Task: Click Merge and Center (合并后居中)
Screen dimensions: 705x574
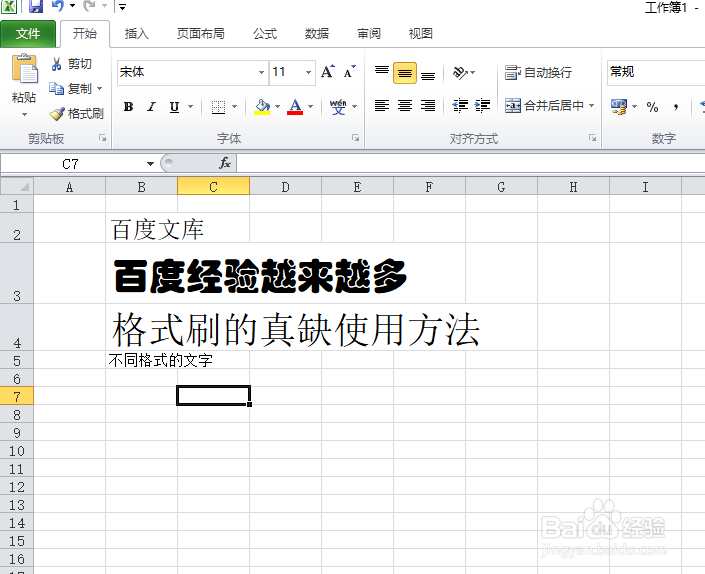Action: coord(544,106)
